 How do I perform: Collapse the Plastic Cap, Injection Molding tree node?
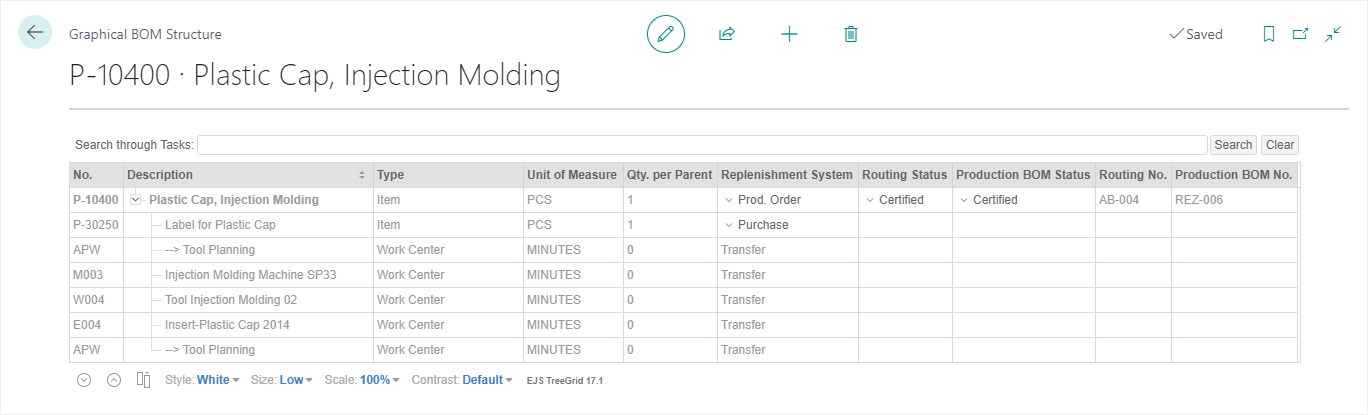136,200
